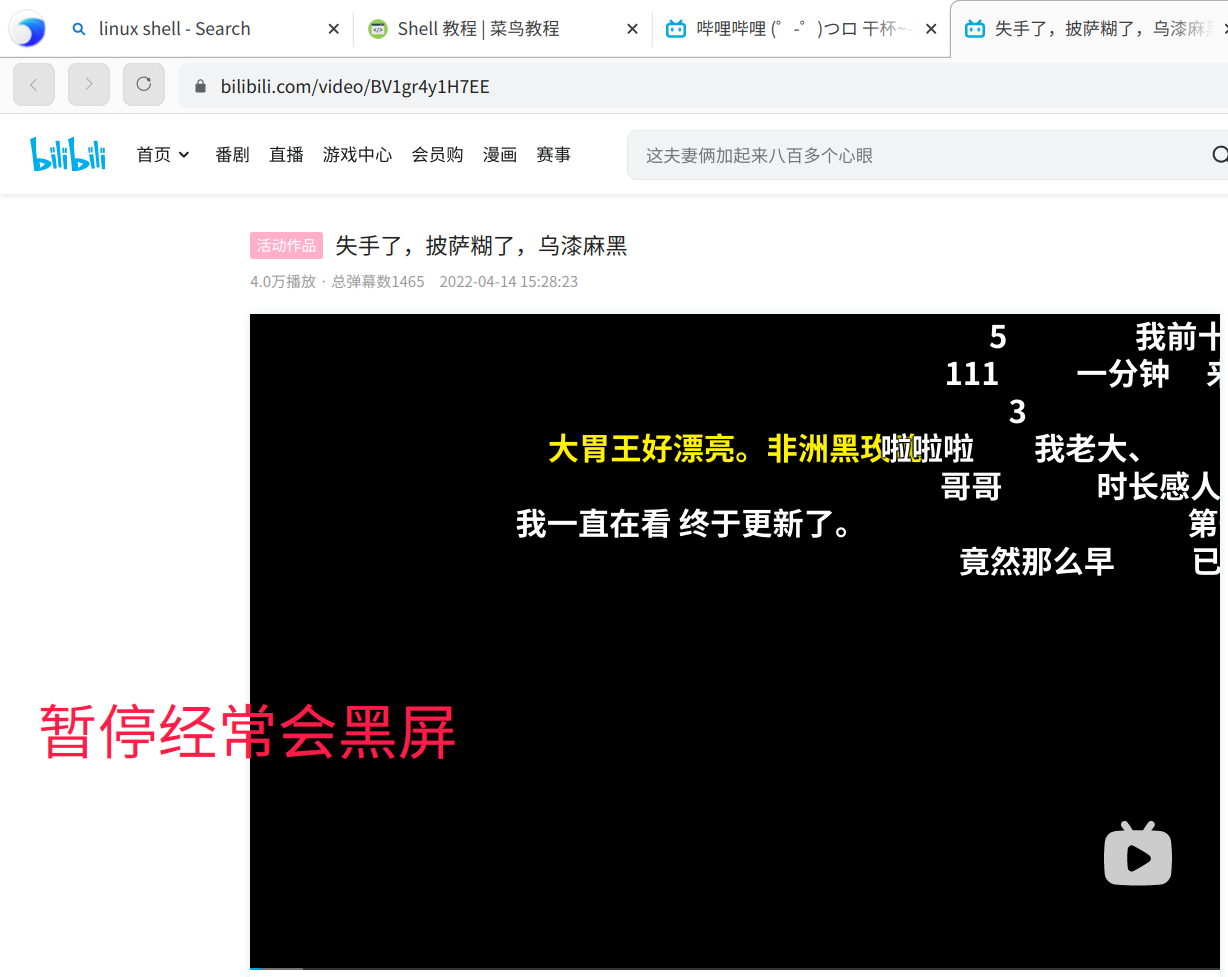This screenshot has height=977, width=1228.
Task: Click the 活动作品 badge
Action: [286, 245]
